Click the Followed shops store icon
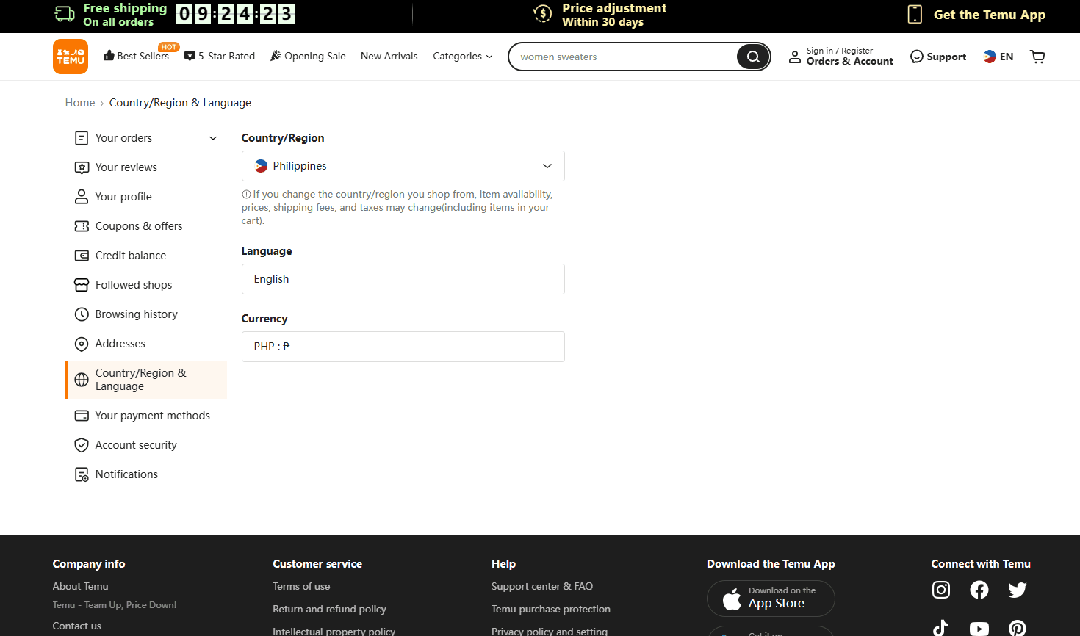Viewport: 1080px width, 636px height. point(81,285)
